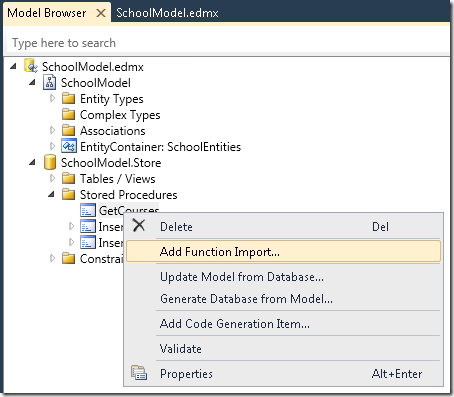The image size is (454, 397).
Task: Click the Delete X icon in context menu
Action: coord(139,226)
